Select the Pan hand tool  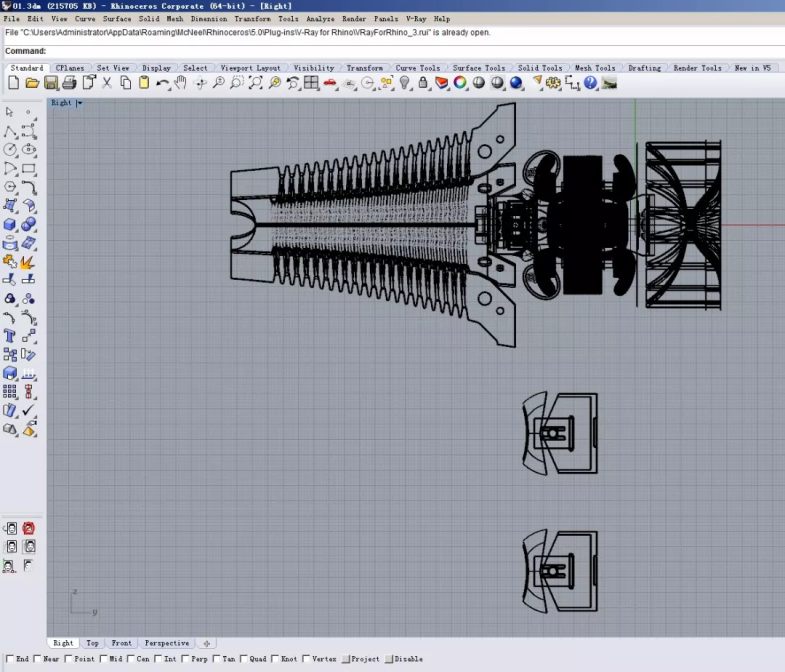coord(181,83)
